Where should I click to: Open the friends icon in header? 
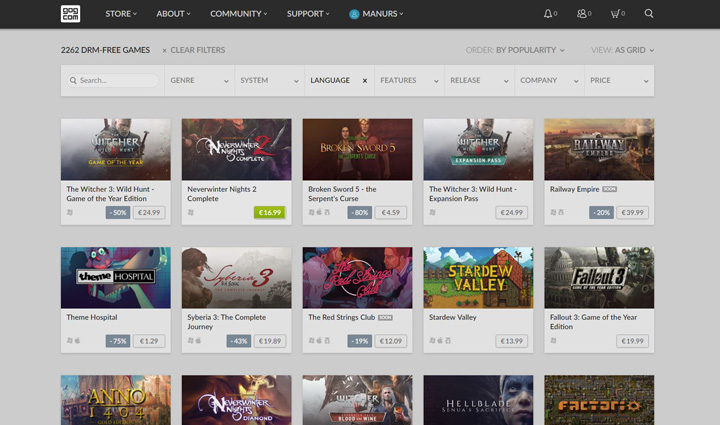click(581, 14)
